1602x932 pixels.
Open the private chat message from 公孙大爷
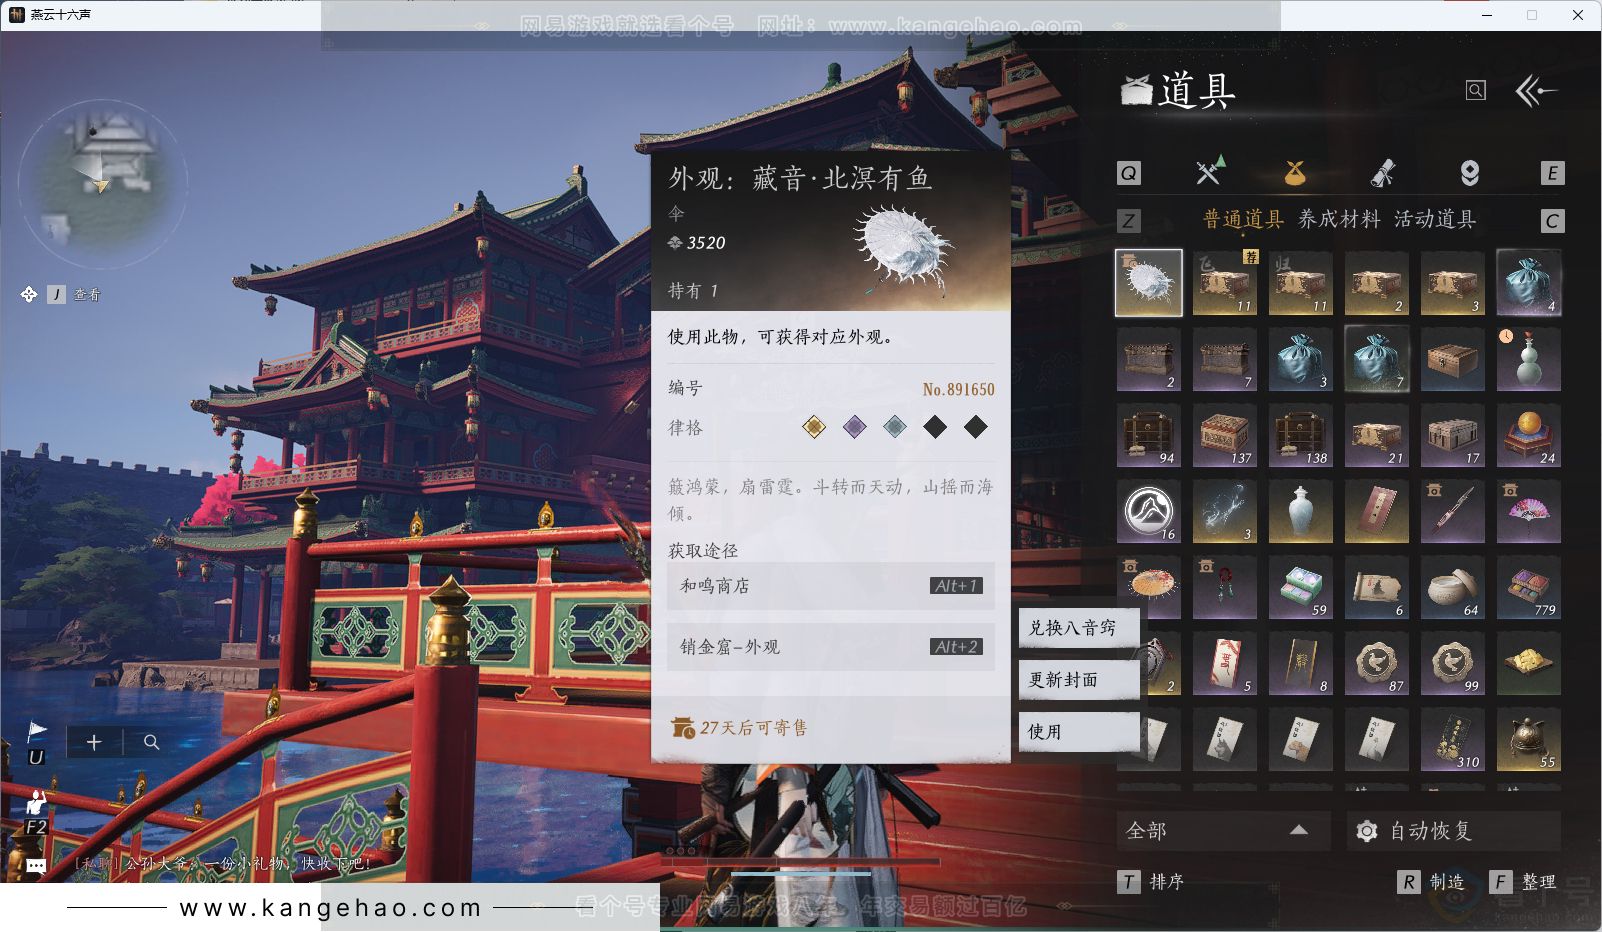click(225, 863)
